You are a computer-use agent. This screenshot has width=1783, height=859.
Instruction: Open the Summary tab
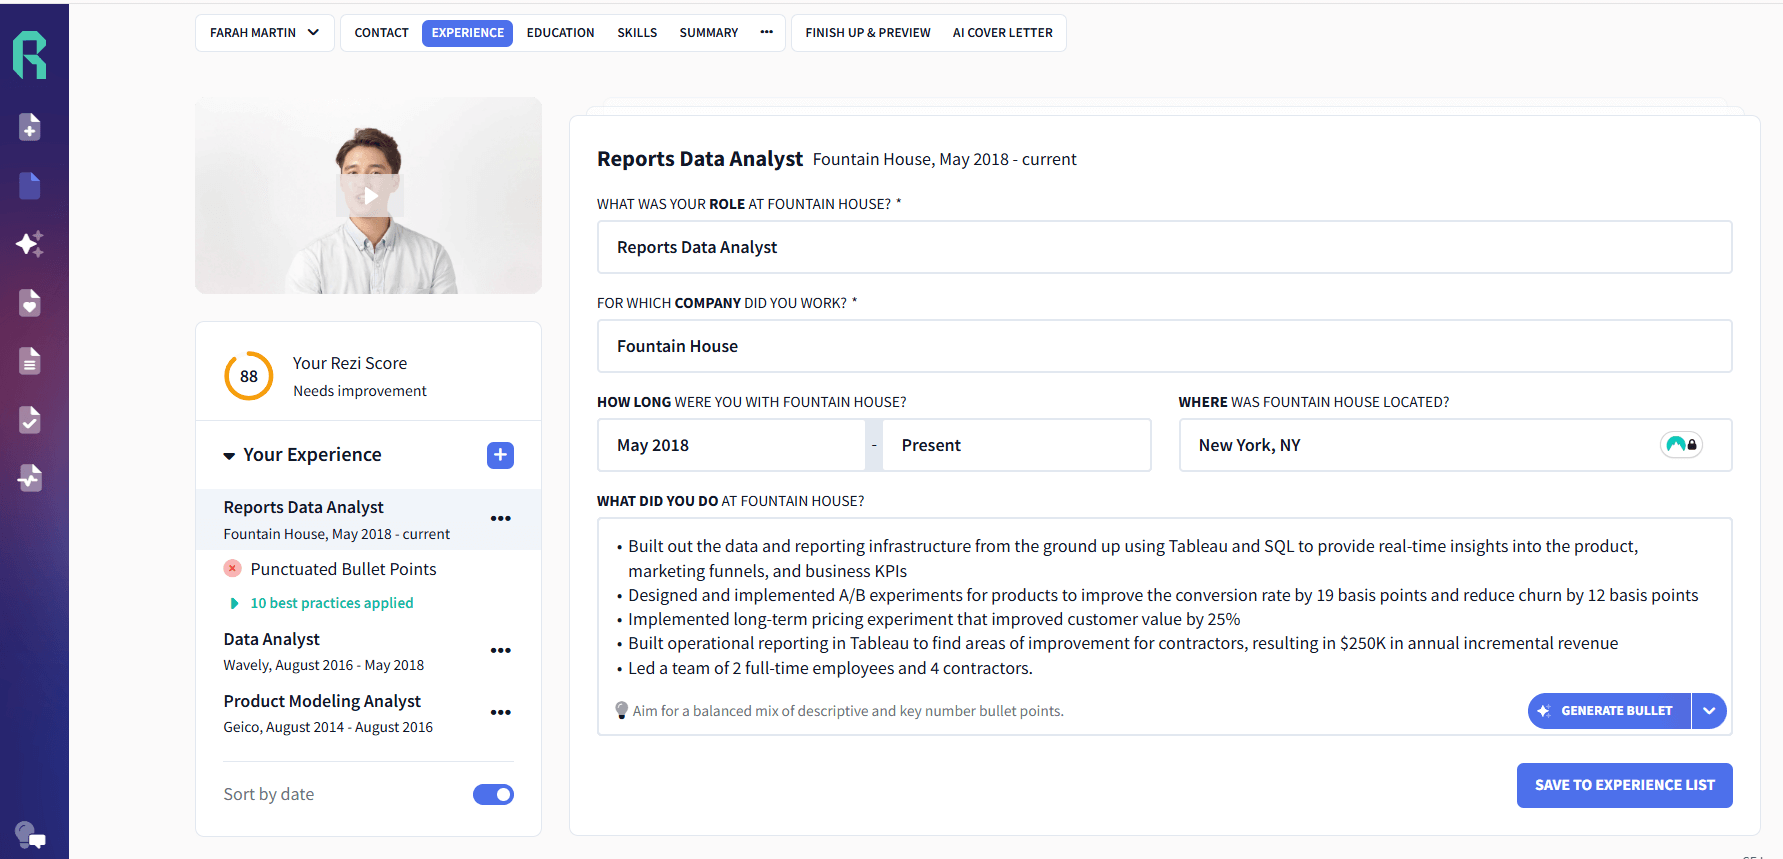coord(709,33)
